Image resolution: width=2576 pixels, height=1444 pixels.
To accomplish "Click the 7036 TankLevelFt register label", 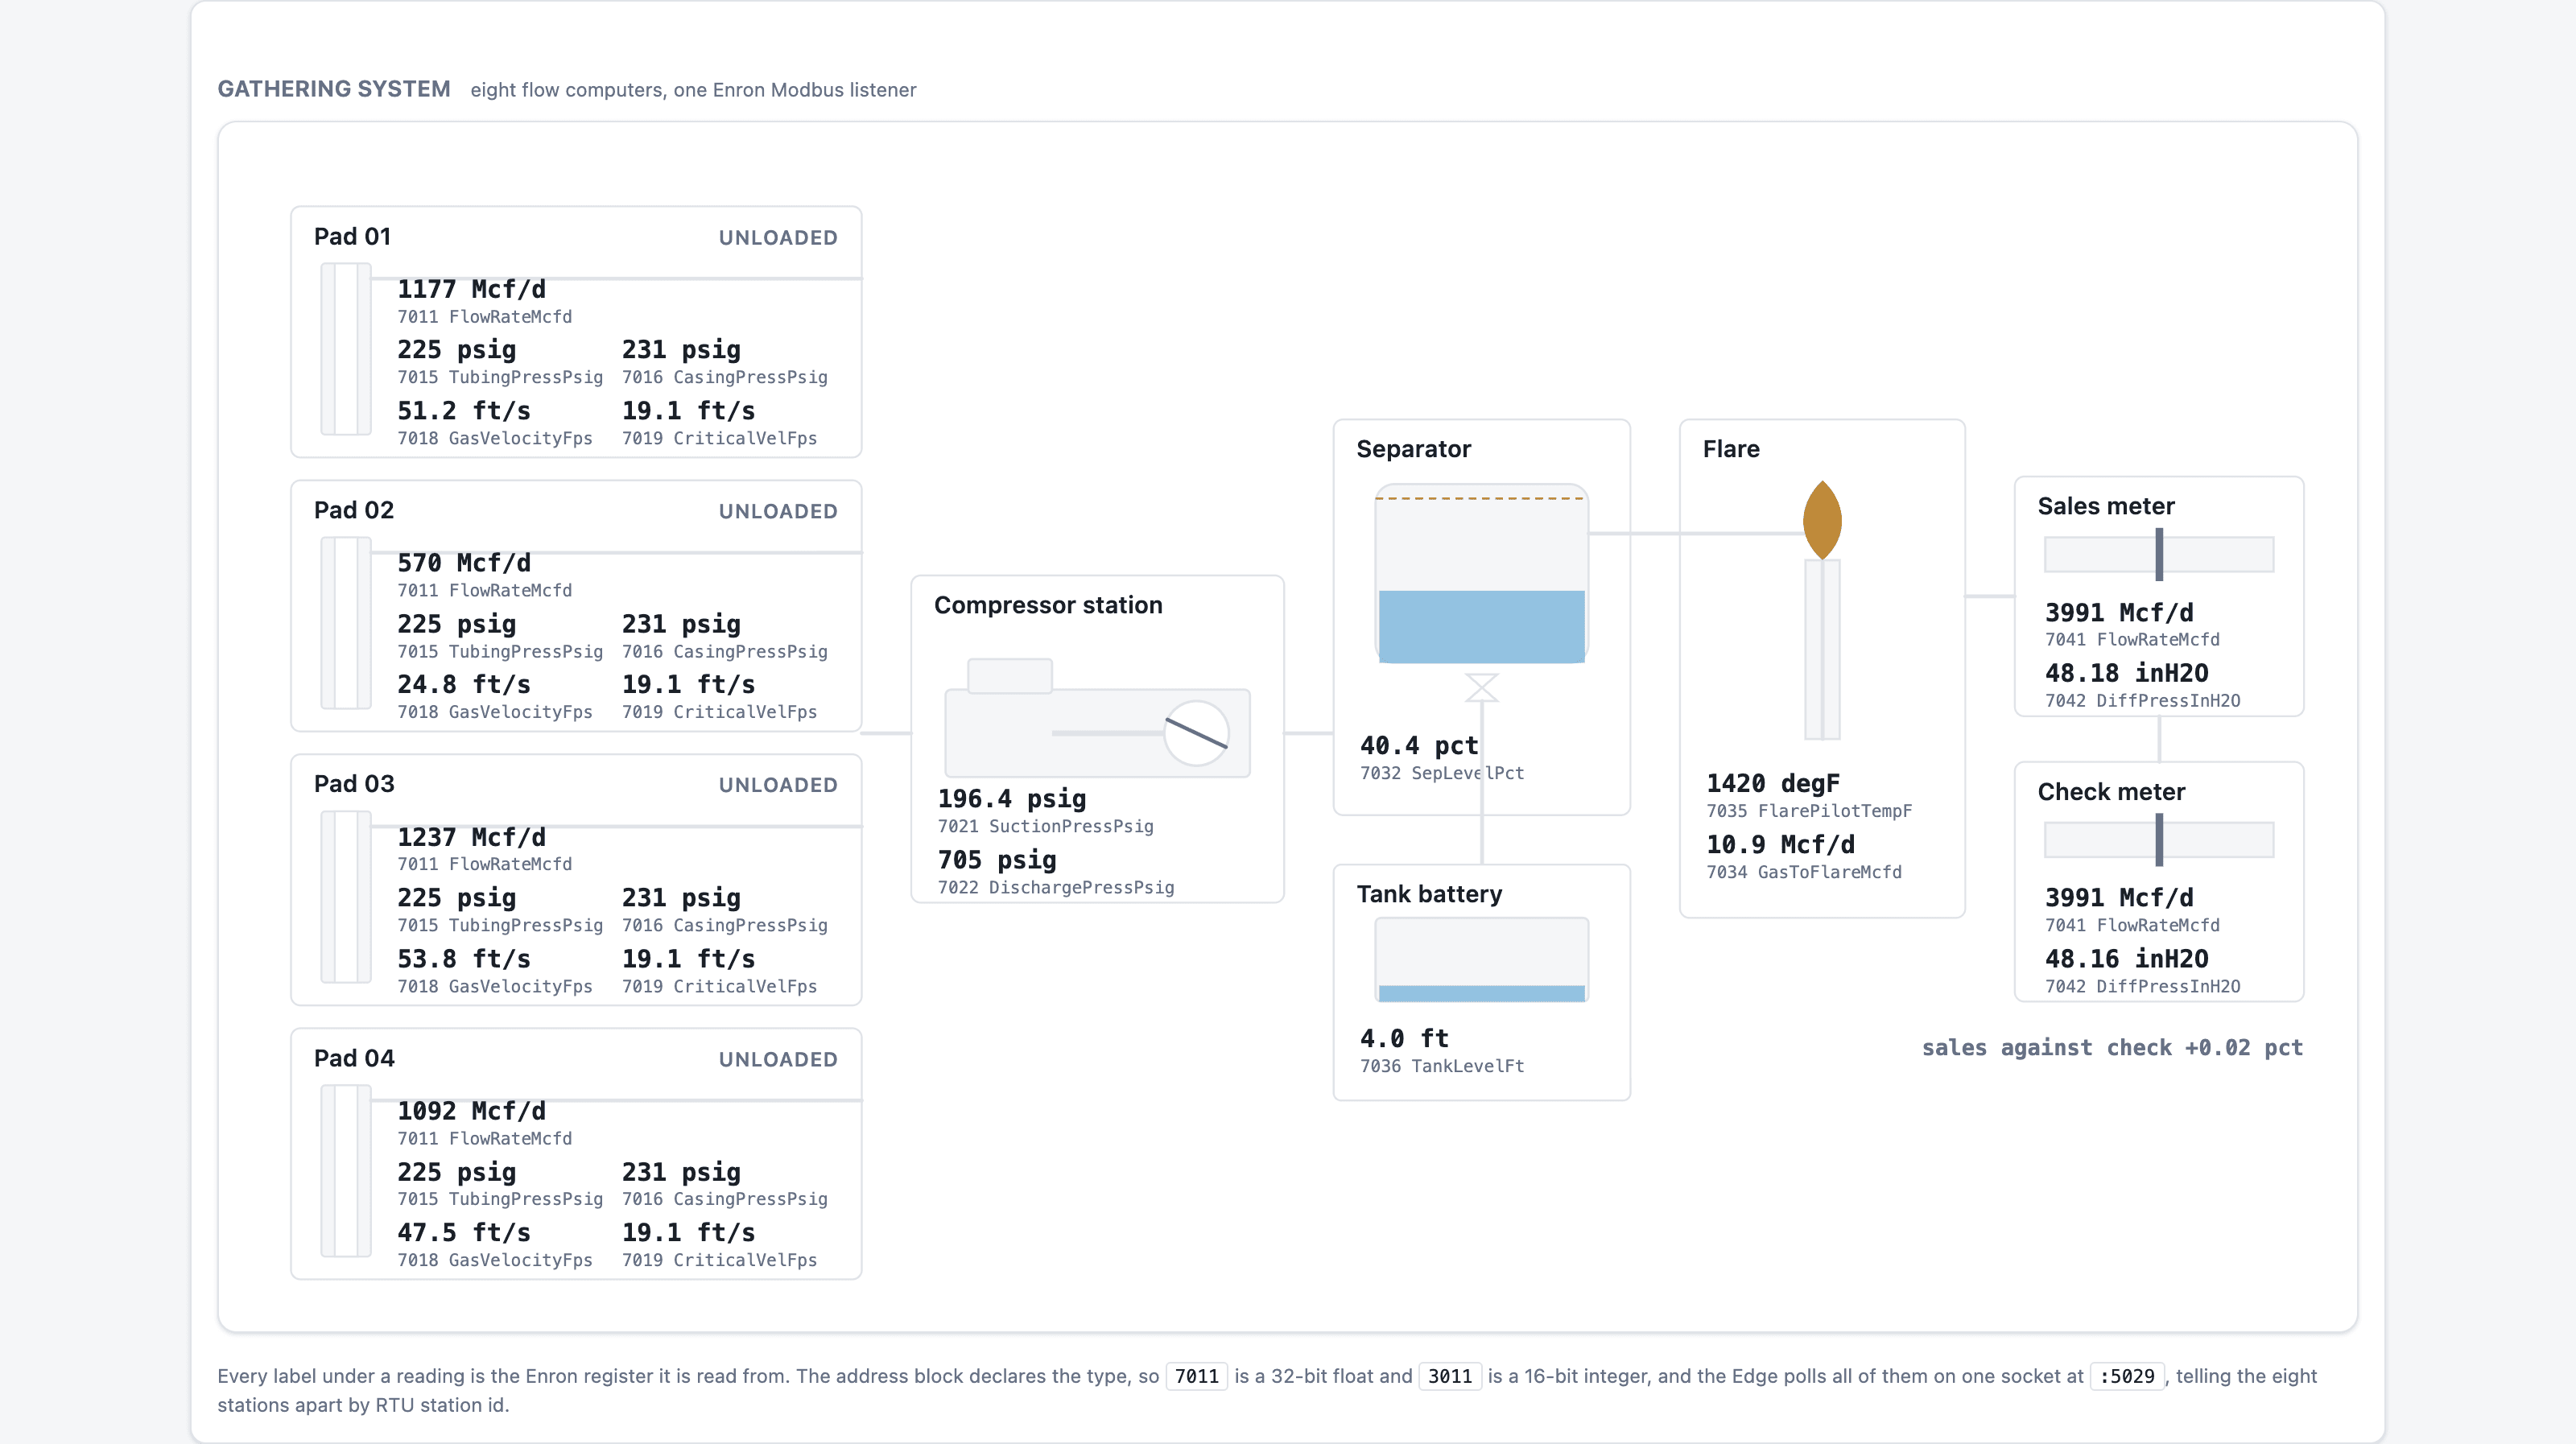I will [x=1442, y=1066].
